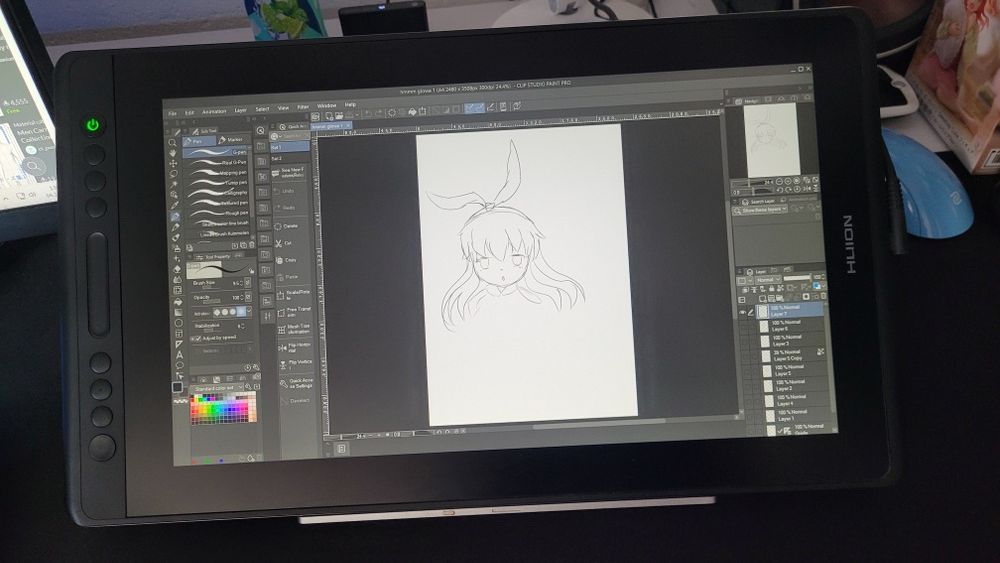Select the Figure ellipse tool
This screenshot has height=563, width=1000.
[x=178, y=323]
